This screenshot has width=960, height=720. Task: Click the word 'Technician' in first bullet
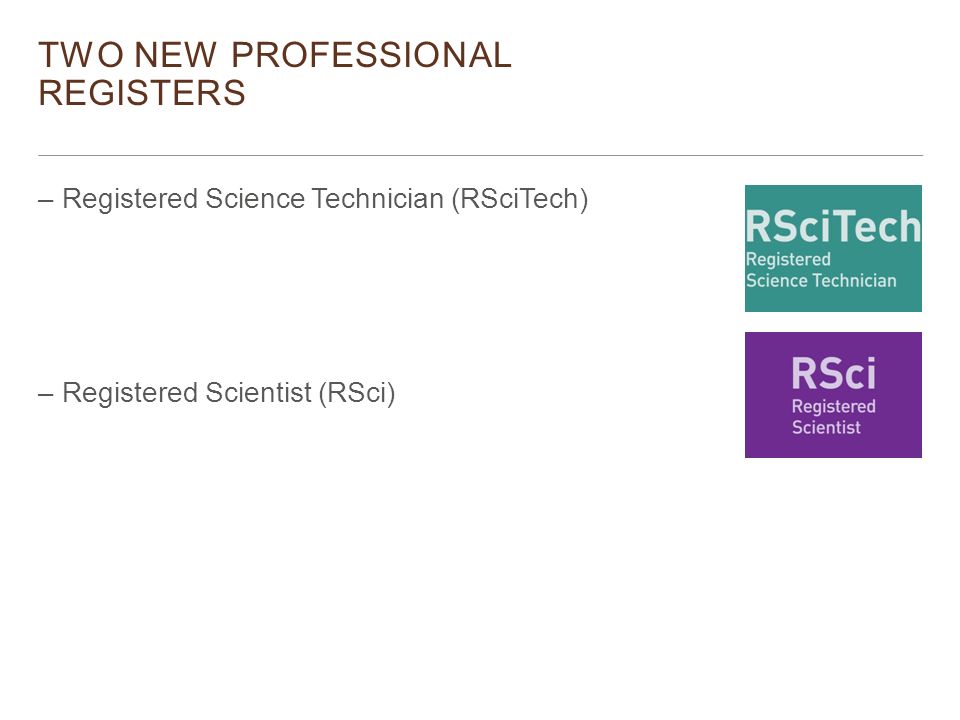point(377,199)
